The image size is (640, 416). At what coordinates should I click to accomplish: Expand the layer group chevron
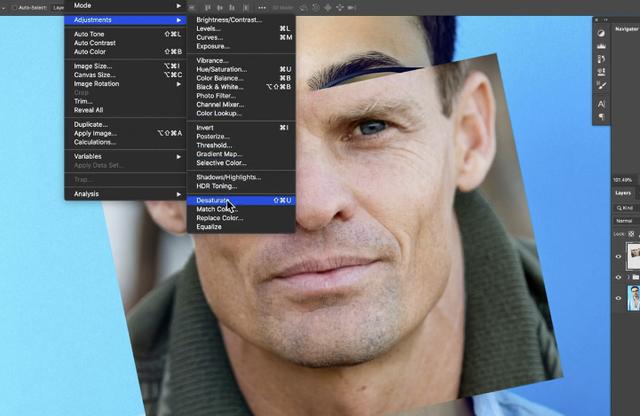[628, 277]
